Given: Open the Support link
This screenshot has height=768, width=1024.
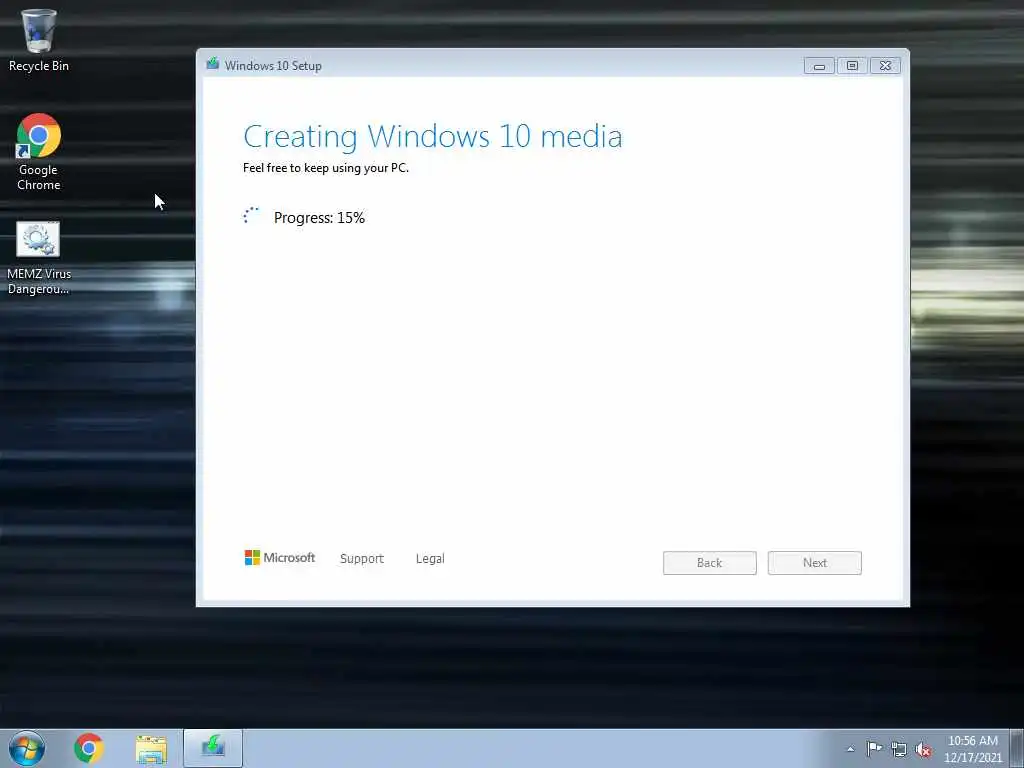Looking at the screenshot, I should click(x=362, y=558).
